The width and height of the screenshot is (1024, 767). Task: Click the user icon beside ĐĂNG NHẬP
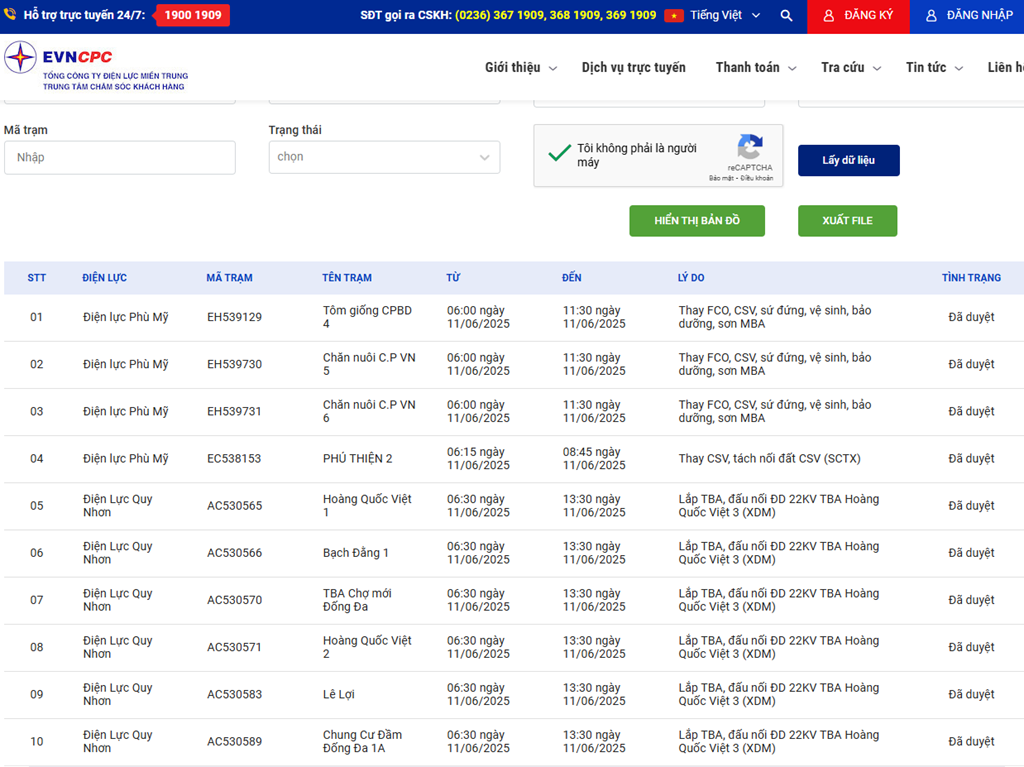(x=931, y=16)
